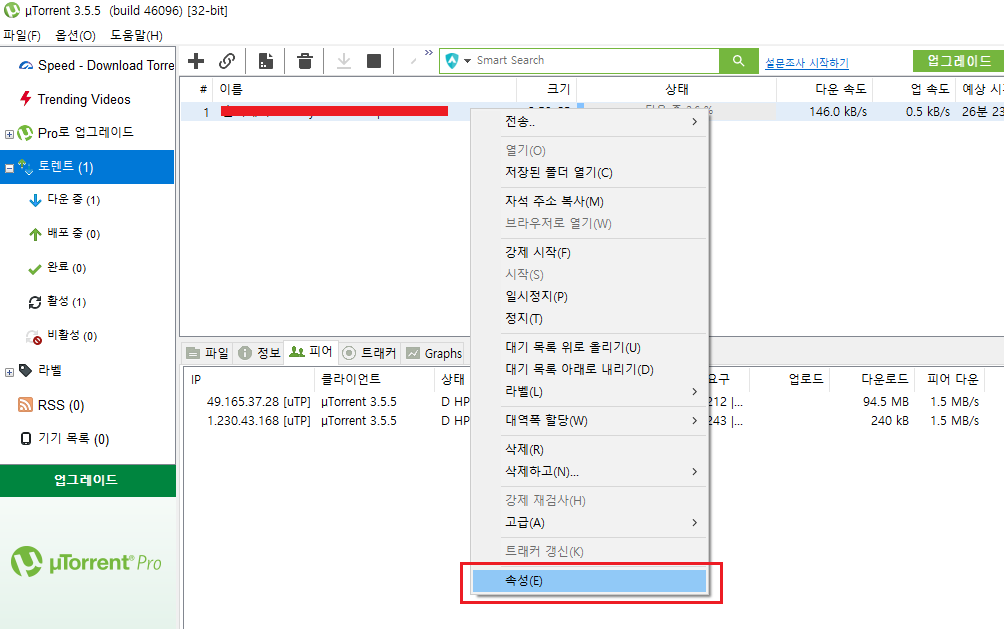
Task: Open the search provider shield dropdown
Action: coord(458,60)
